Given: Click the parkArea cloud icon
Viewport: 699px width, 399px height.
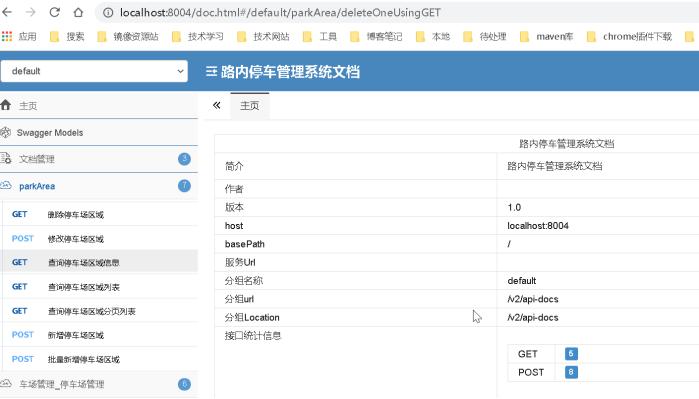Looking at the screenshot, I should 6,185.
